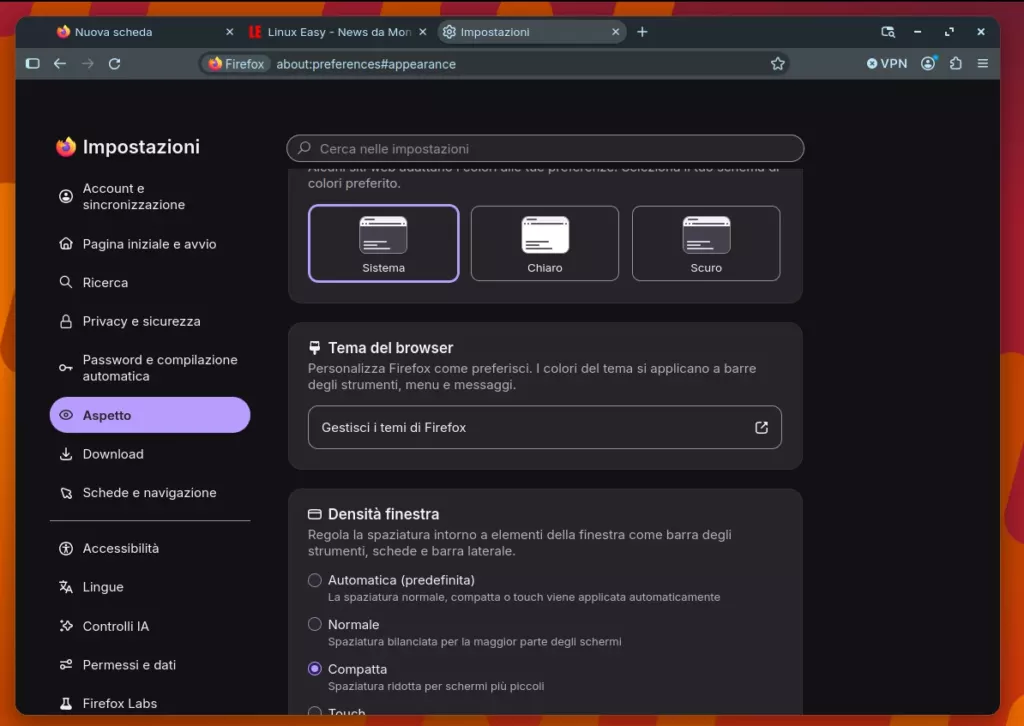Open the VPN toolbar button
This screenshot has height=726, width=1024.
[887, 63]
